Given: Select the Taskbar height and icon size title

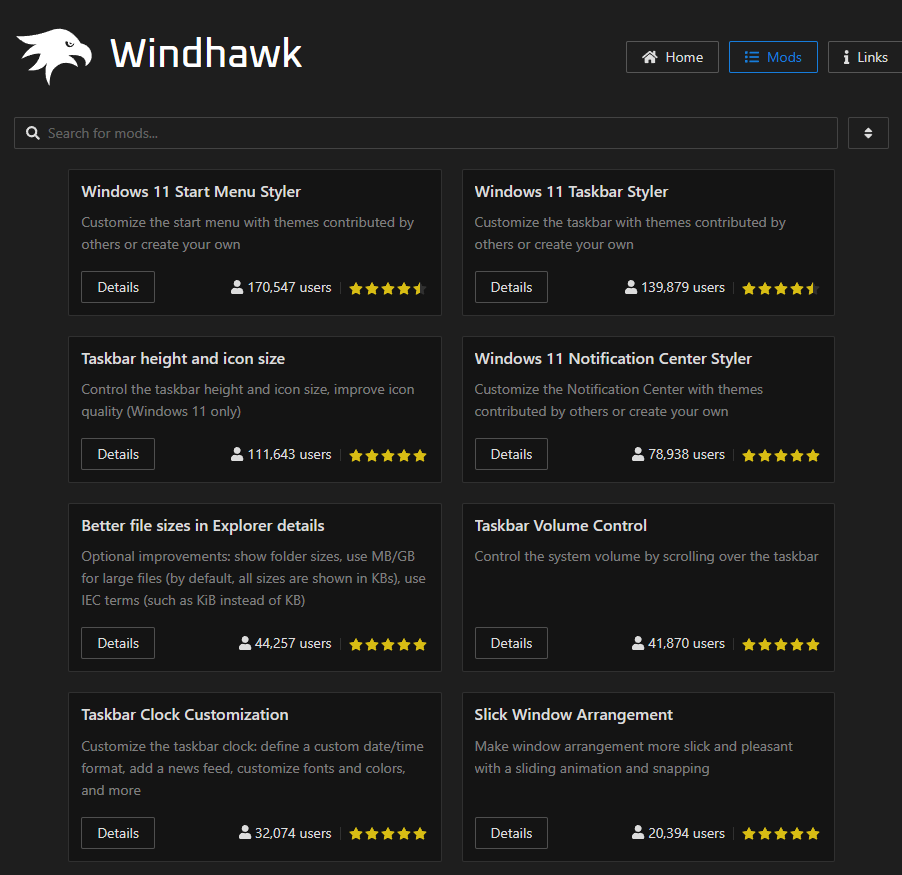Looking at the screenshot, I should [183, 358].
